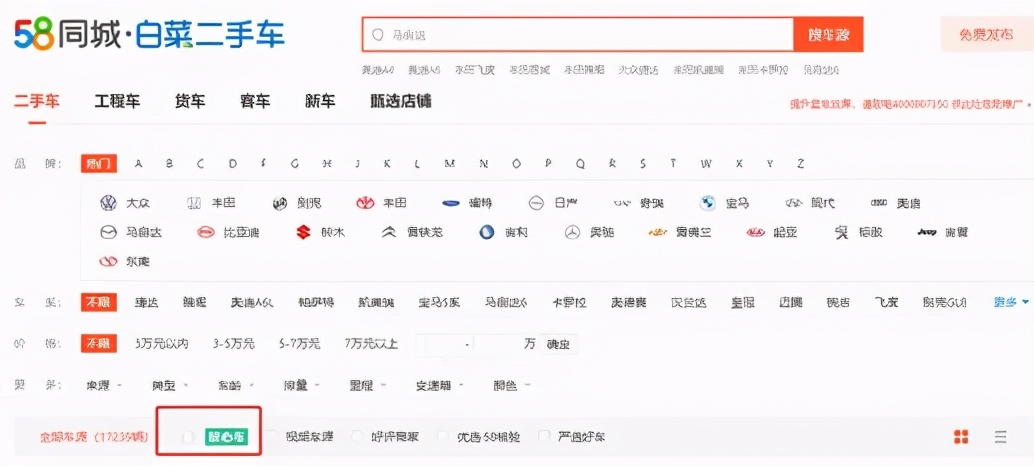The width and height of the screenshot is (1034, 466).
Task: Open the 客车 tab
Action: (255, 102)
